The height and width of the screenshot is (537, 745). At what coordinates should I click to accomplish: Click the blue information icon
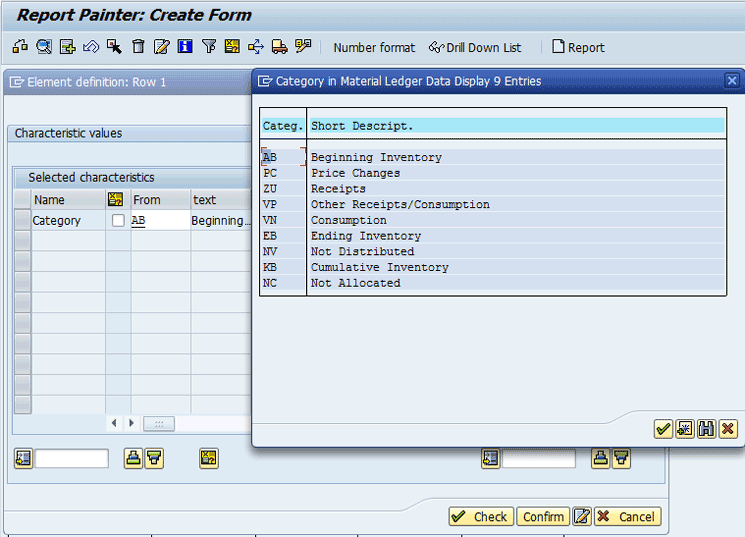coord(185,47)
